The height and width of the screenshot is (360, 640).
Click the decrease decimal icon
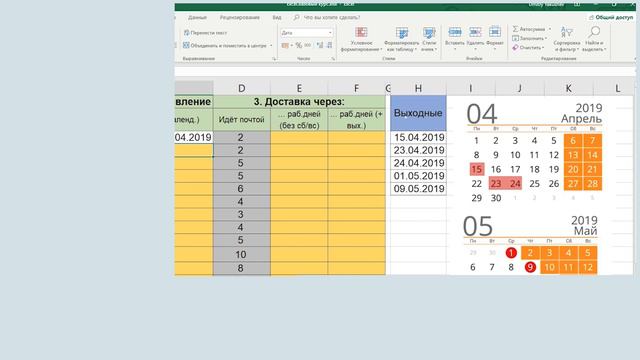click(x=329, y=45)
